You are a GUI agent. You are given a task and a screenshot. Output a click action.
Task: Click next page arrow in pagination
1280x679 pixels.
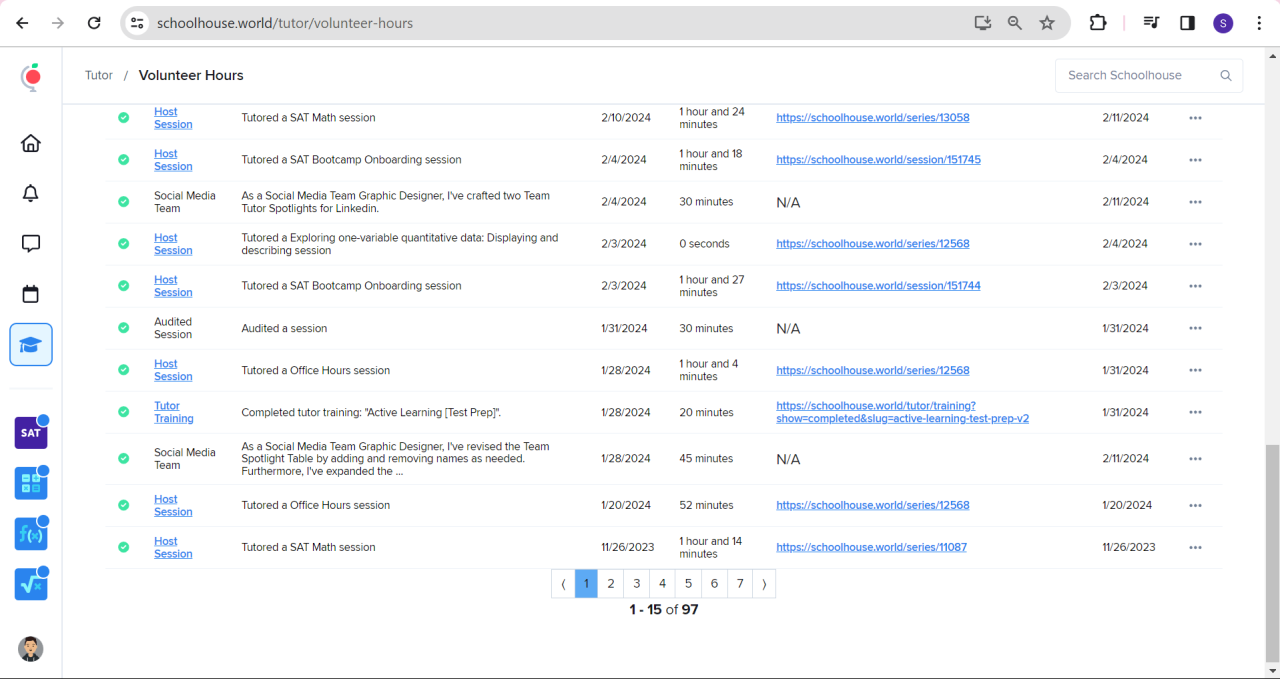(764, 584)
